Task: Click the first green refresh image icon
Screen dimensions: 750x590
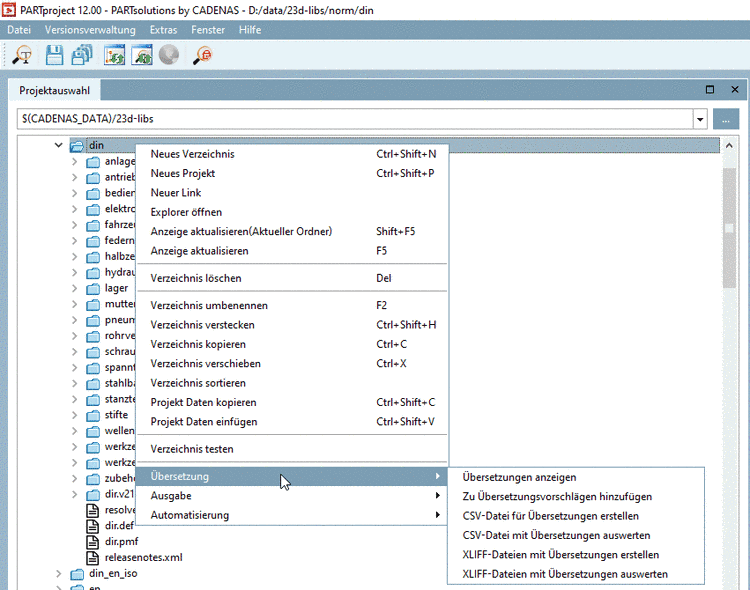Action: 114,55
